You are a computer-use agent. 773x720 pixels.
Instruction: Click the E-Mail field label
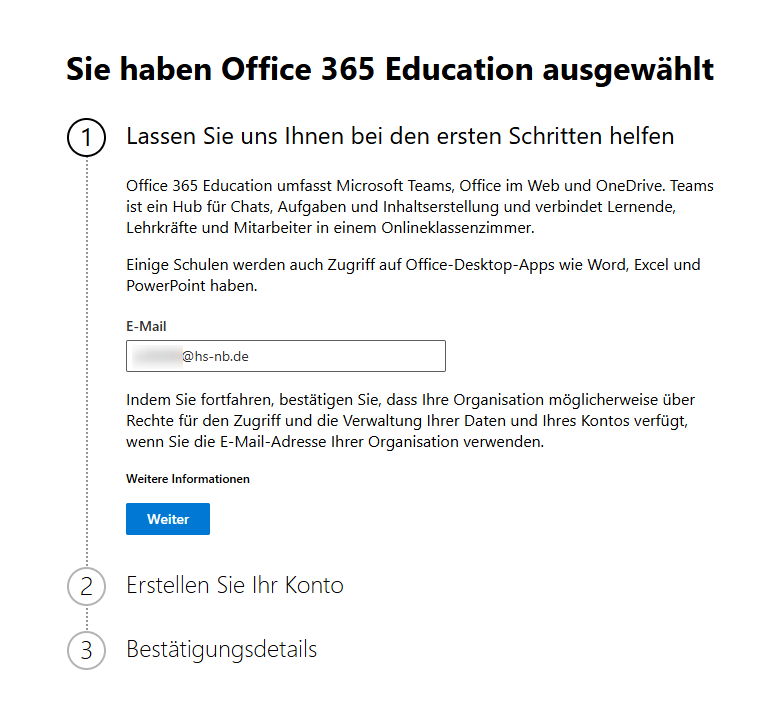pos(146,327)
